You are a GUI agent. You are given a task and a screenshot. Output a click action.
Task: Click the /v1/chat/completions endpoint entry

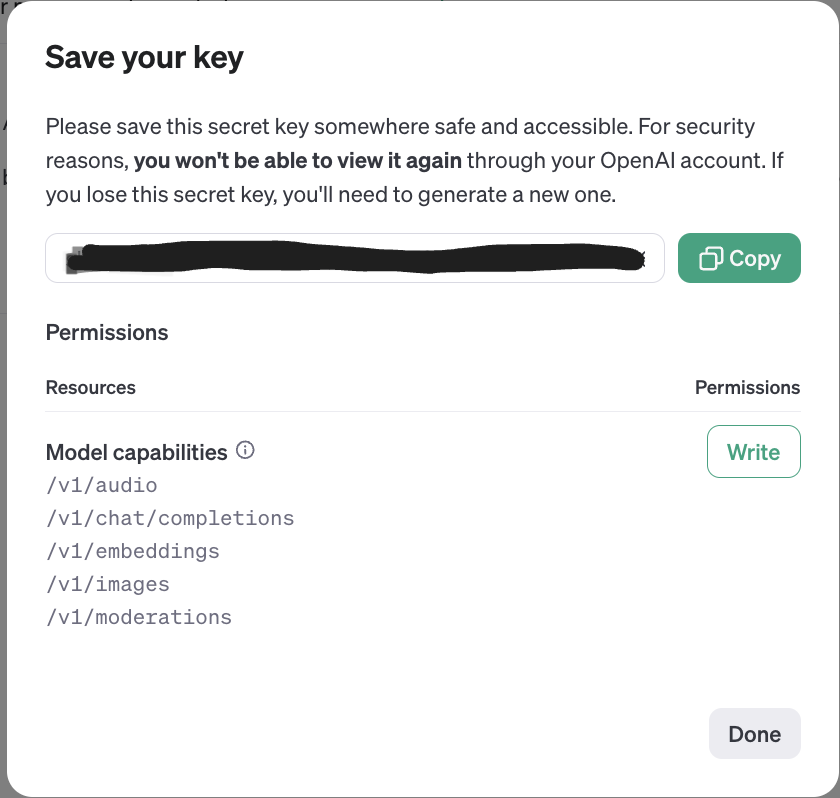pyautogui.click(x=170, y=518)
